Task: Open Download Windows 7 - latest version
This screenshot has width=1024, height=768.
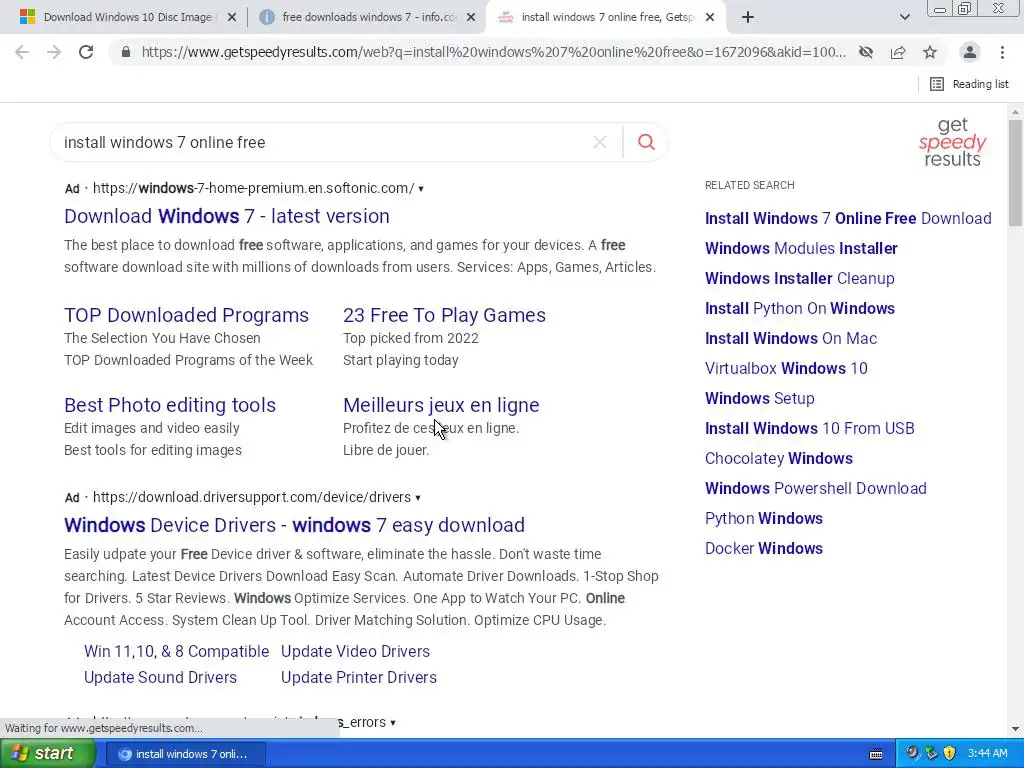Action: pyautogui.click(x=227, y=216)
